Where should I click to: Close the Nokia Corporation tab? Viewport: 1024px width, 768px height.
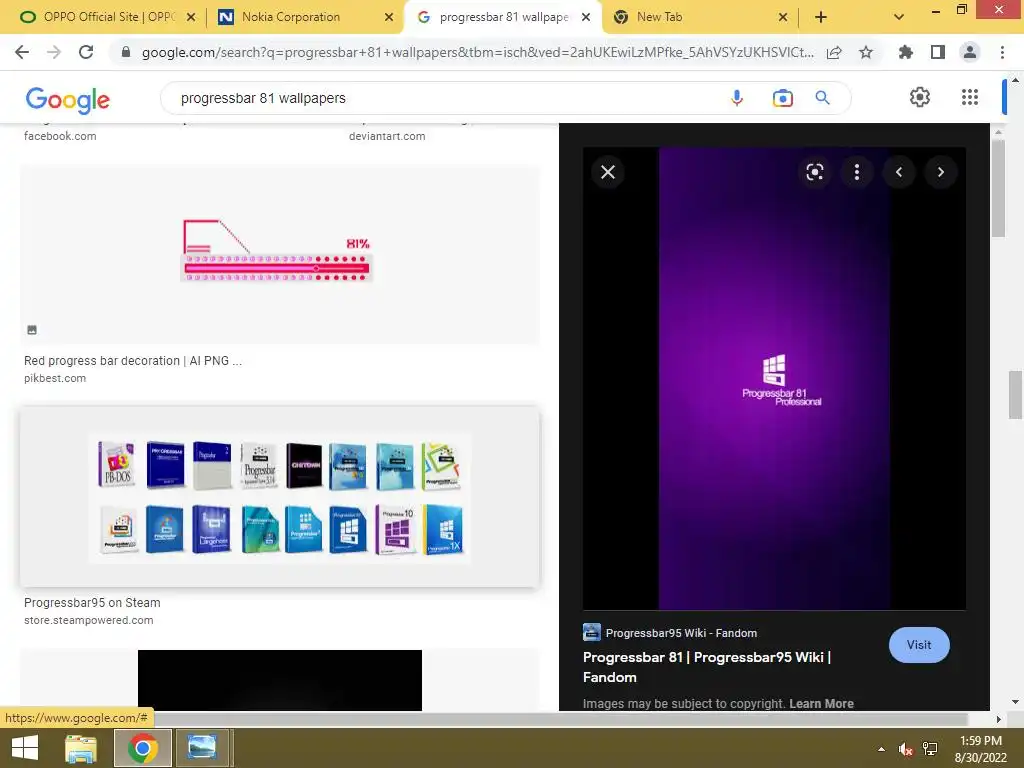point(389,18)
